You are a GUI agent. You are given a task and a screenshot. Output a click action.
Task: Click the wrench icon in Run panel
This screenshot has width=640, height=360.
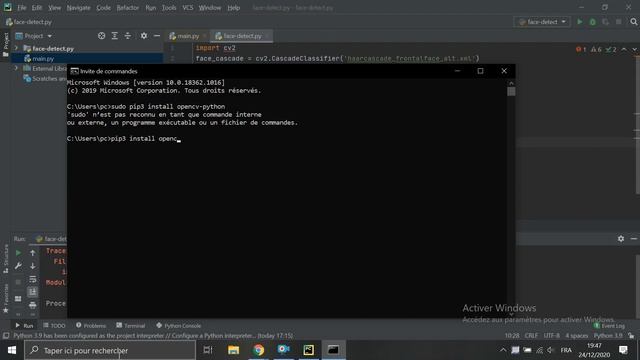coord(18,266)
